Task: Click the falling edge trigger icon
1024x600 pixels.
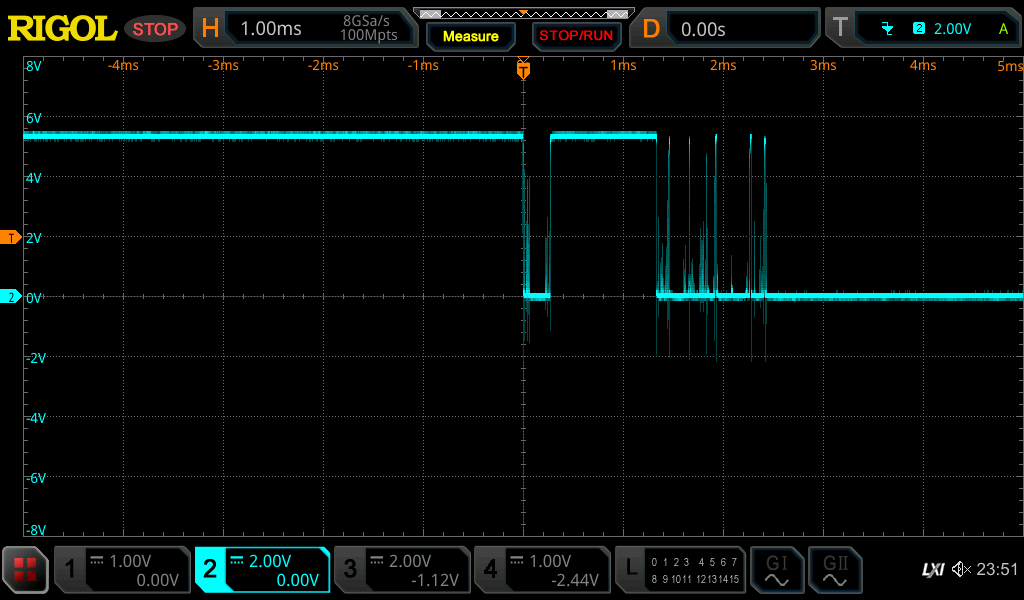Action: (887, 28)
